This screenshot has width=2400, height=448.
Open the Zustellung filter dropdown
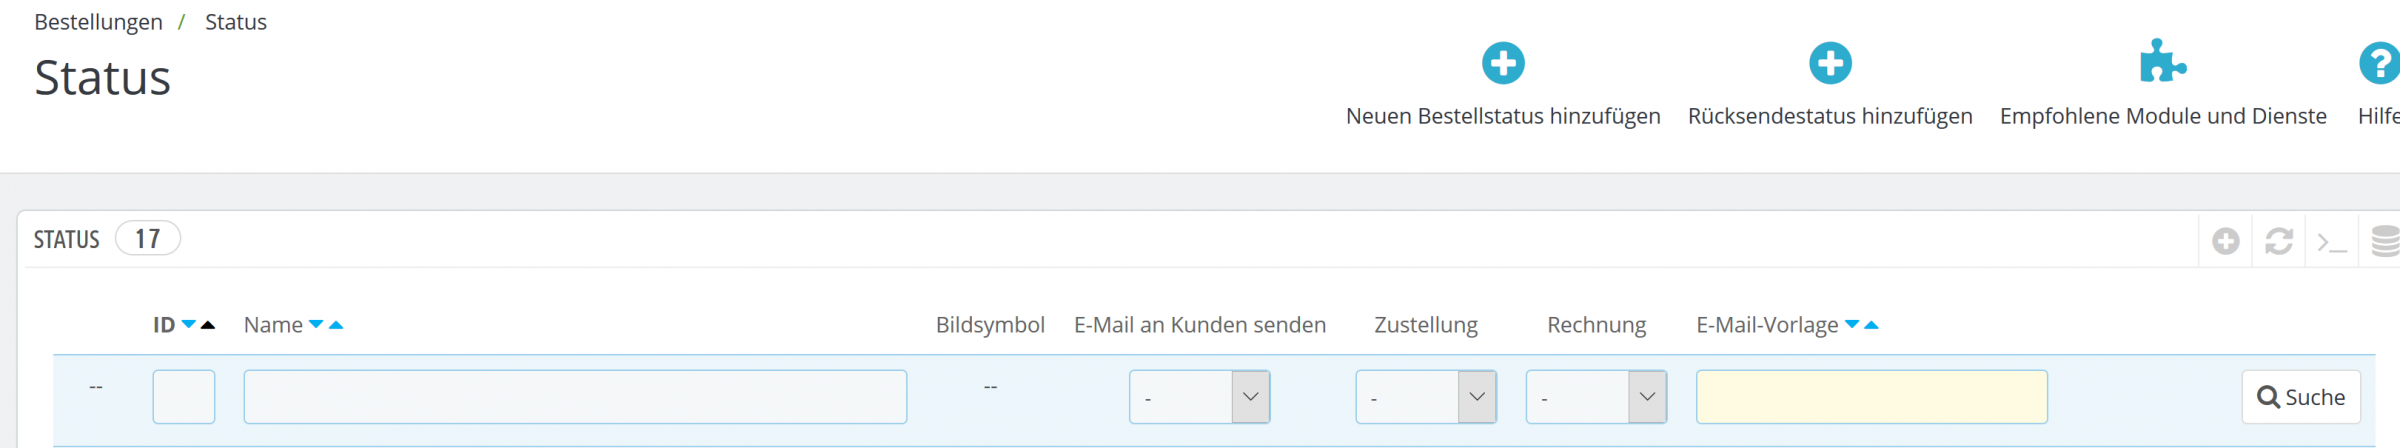click(1426, 397)
